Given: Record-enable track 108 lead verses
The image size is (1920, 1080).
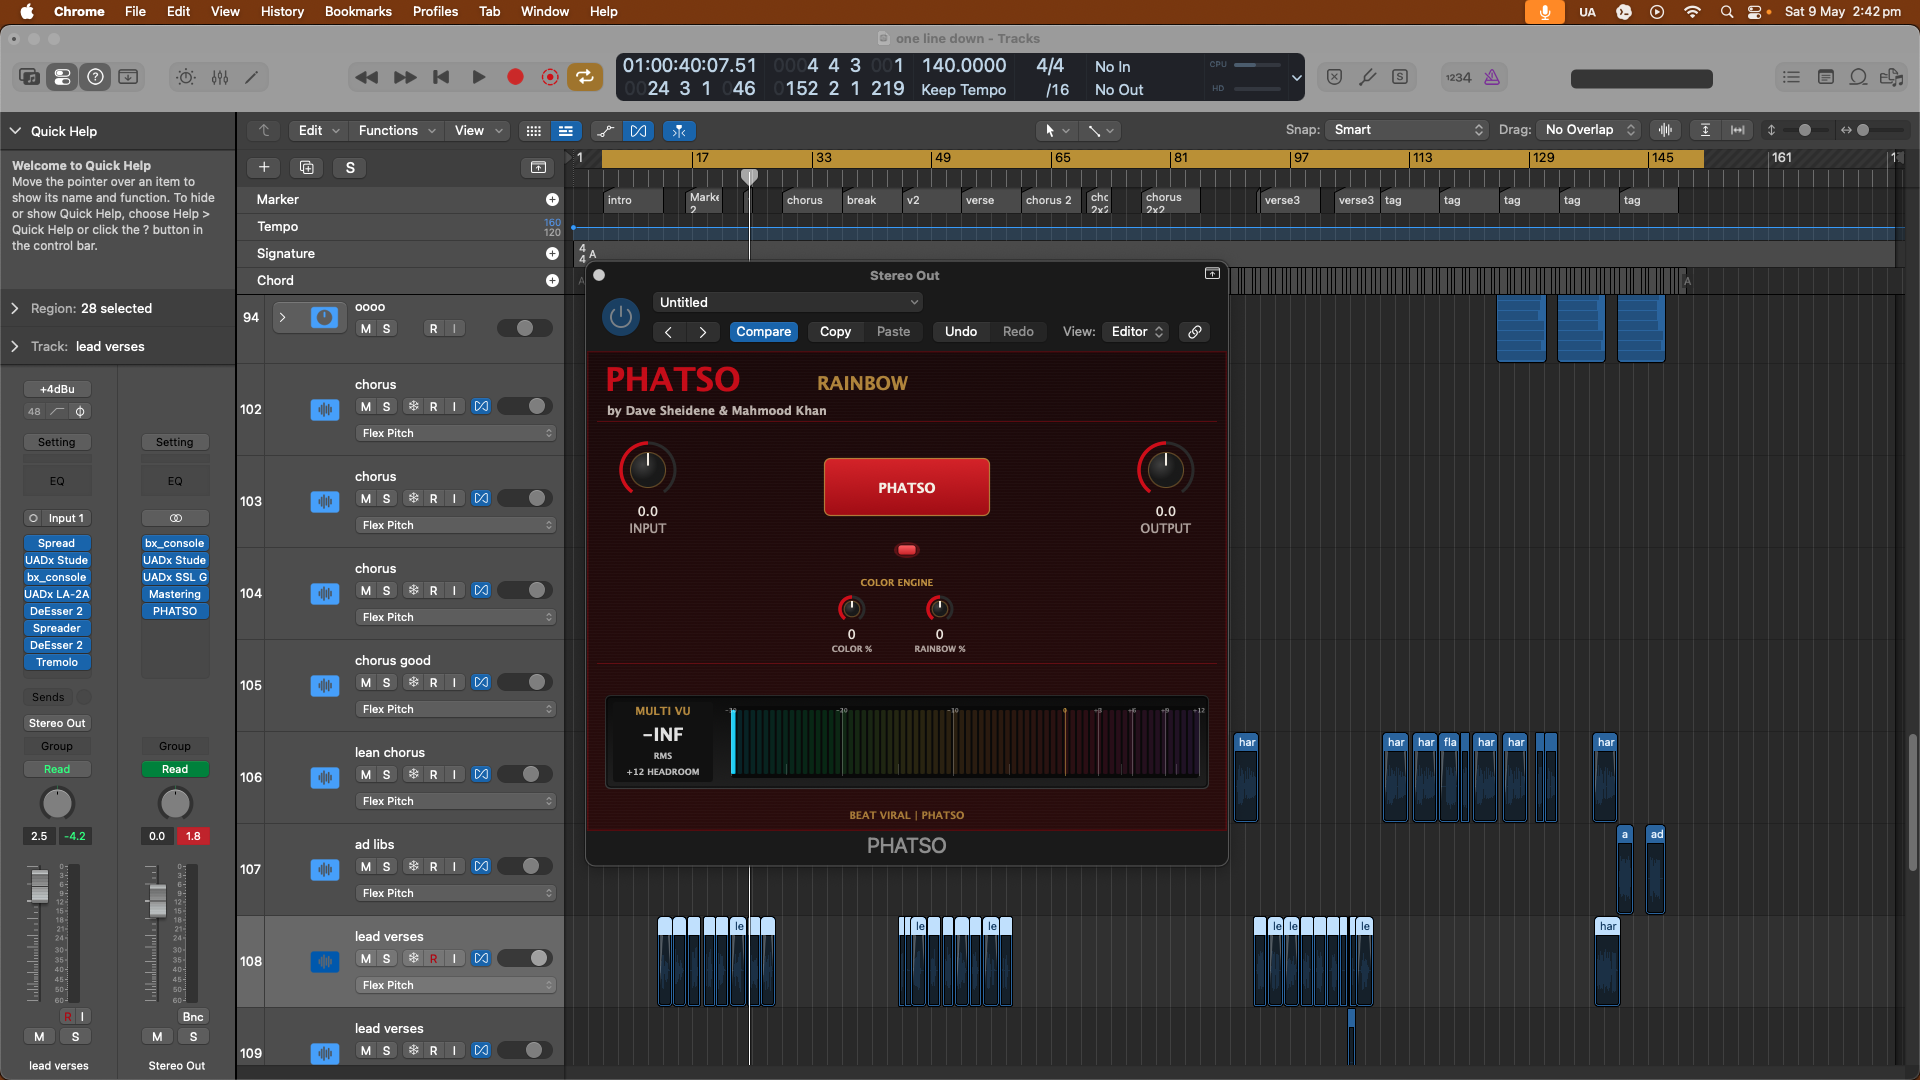Looking at the screenshot, I should [434, 959].
